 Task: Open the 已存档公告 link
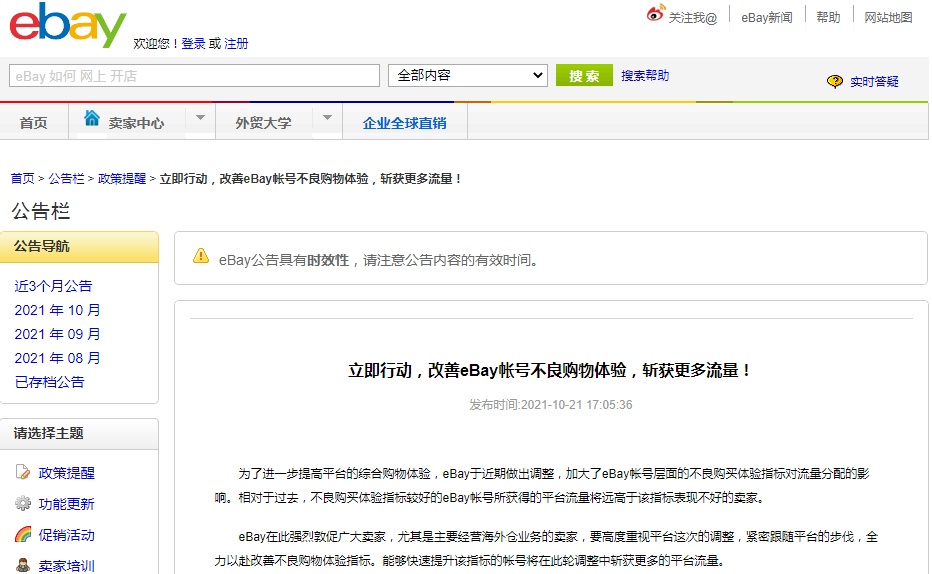(49, 382)
